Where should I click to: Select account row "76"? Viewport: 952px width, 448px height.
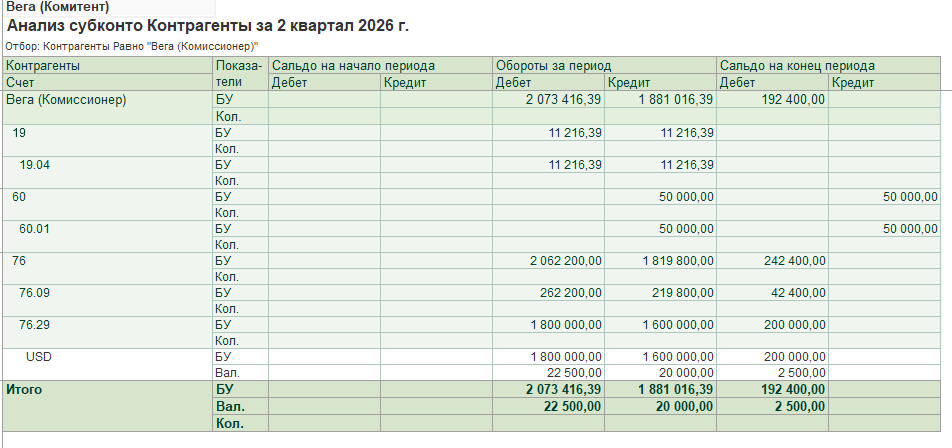pyautogui.click(x=19, y=260)
